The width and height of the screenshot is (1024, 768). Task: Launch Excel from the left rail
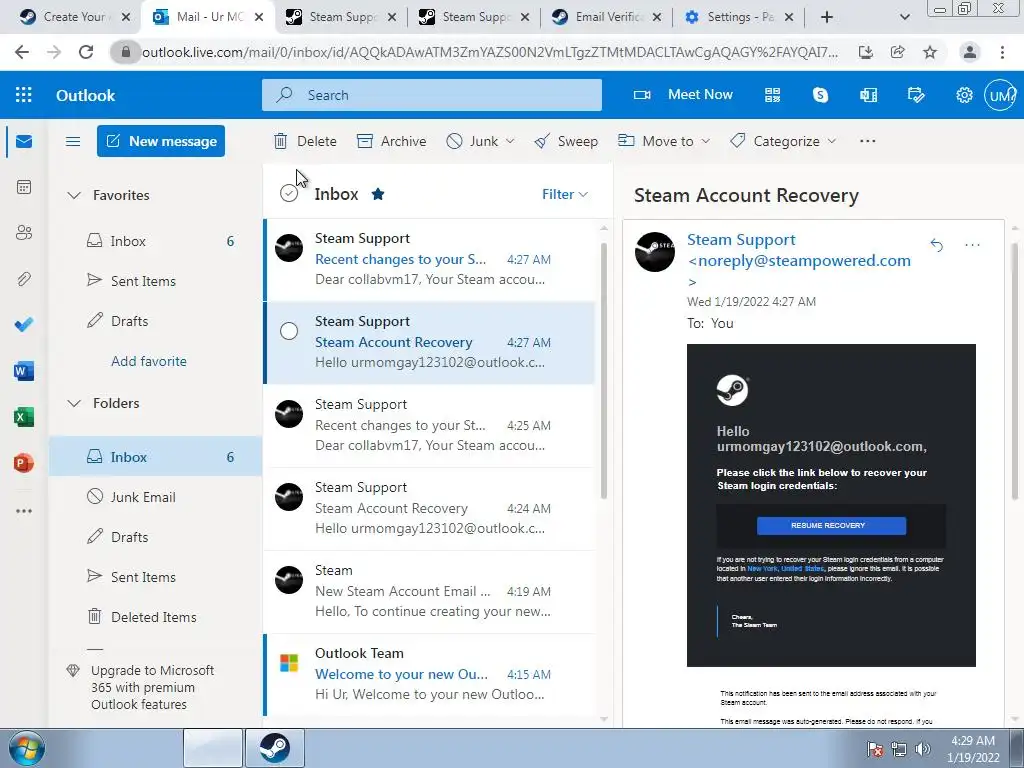[x=24, y=417]
